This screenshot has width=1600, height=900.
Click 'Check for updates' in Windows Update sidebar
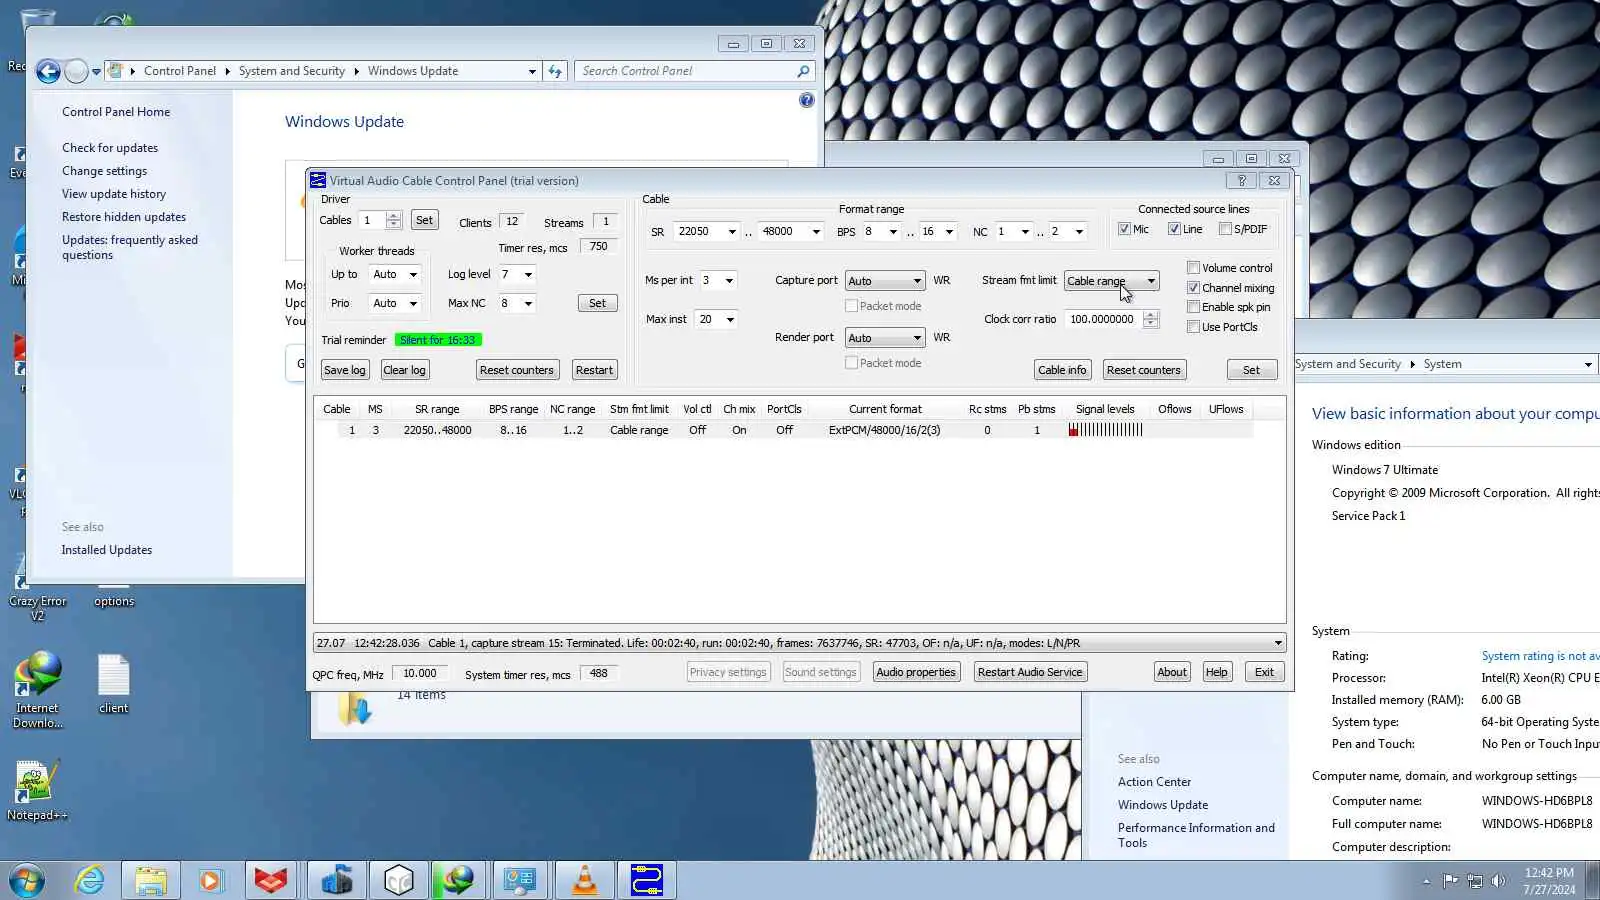(110, 148)
